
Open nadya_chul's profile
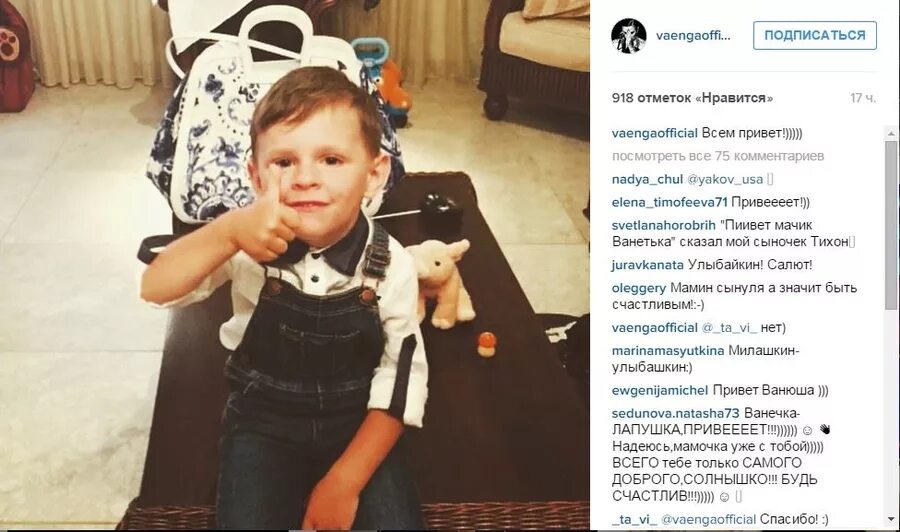click(x=647, y=179)
